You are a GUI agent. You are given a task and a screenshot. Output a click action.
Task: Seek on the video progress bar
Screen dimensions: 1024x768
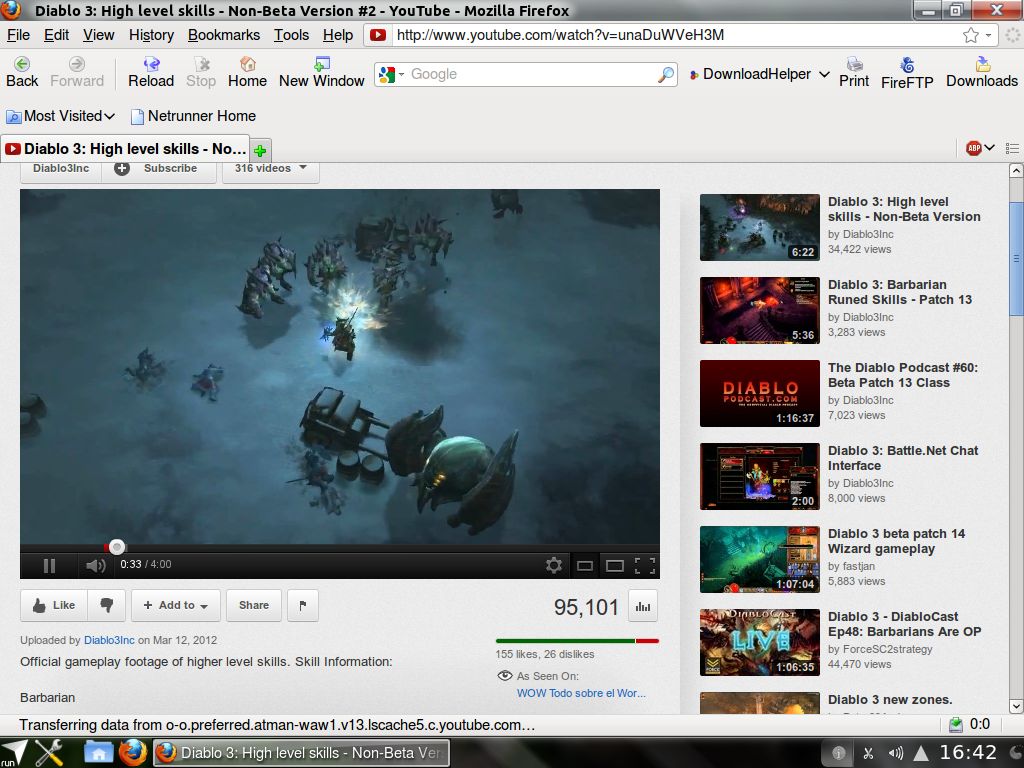(340, 548)
